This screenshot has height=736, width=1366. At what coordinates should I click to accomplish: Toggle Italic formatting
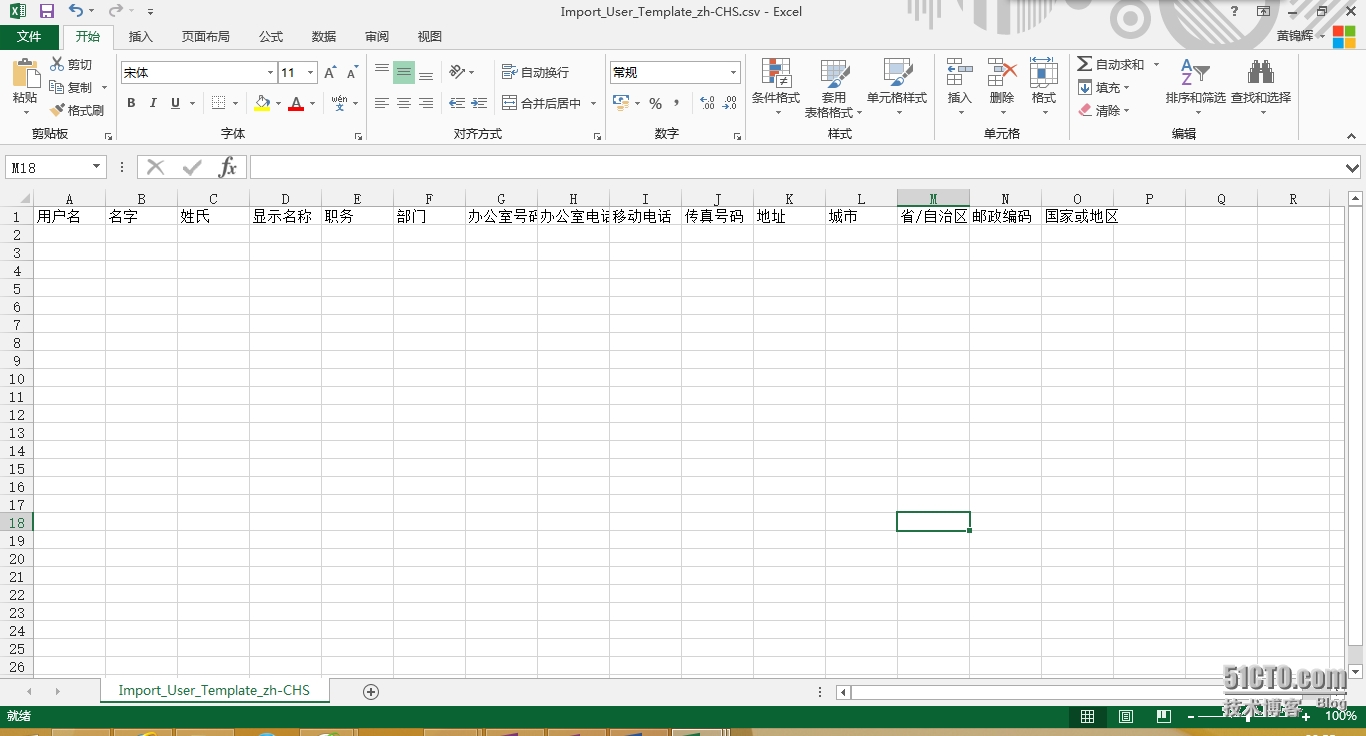click(153, 103)
